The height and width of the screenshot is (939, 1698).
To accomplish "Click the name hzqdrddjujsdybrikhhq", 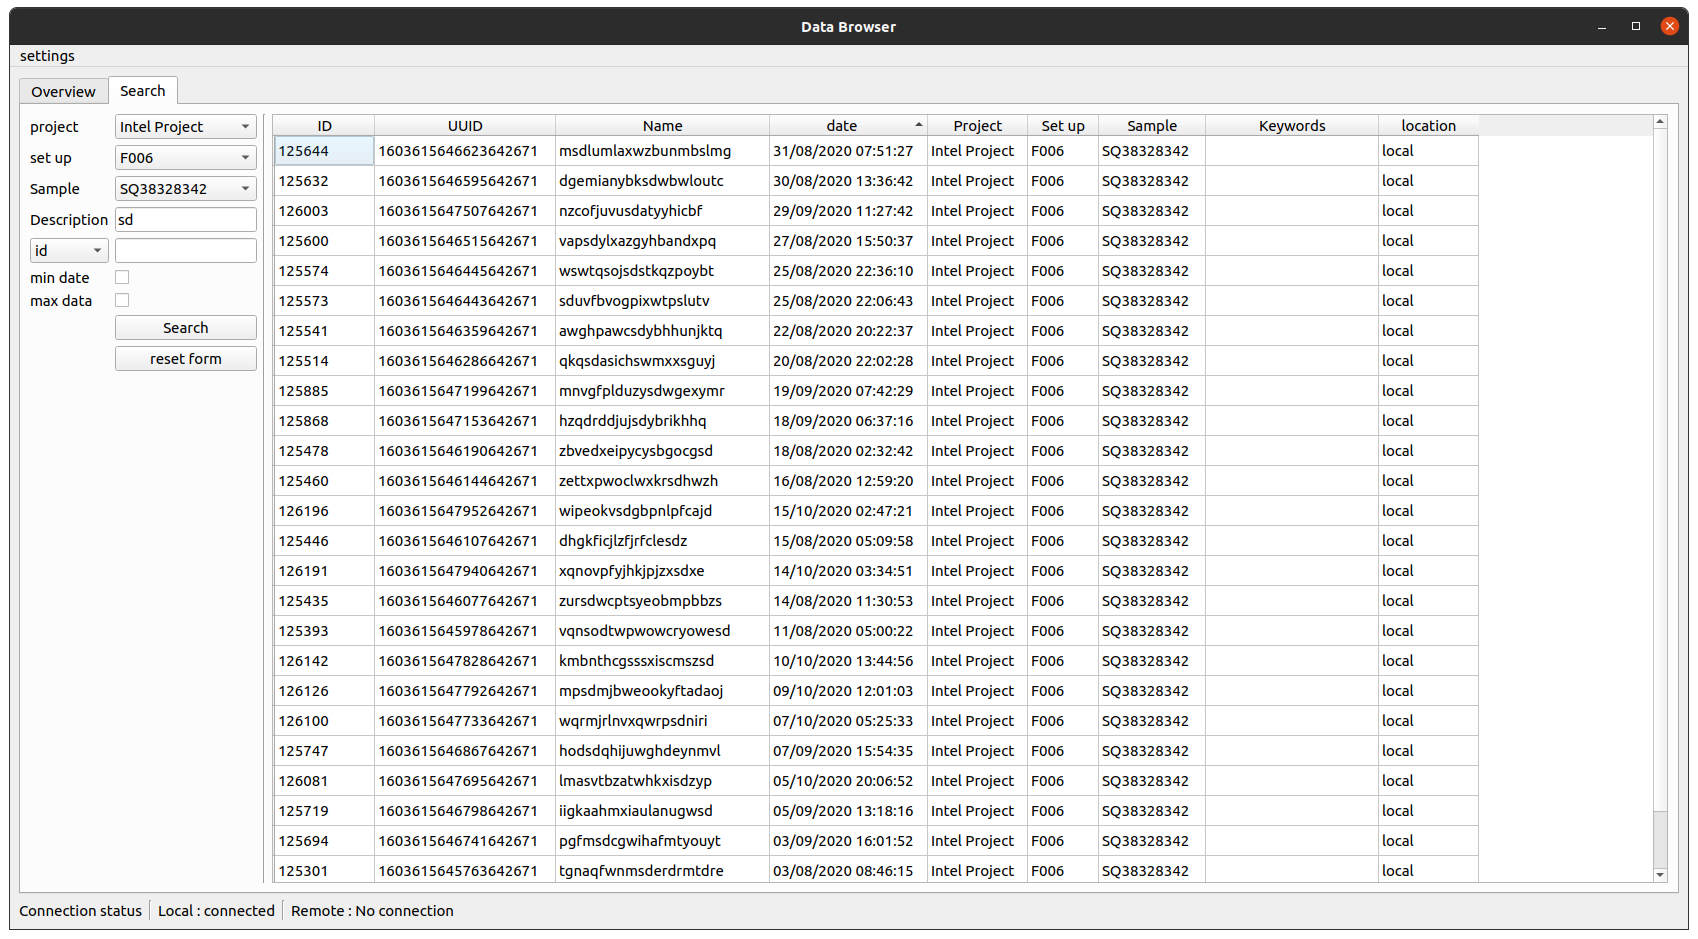I will pyautogui.click(x=662, y=421).
